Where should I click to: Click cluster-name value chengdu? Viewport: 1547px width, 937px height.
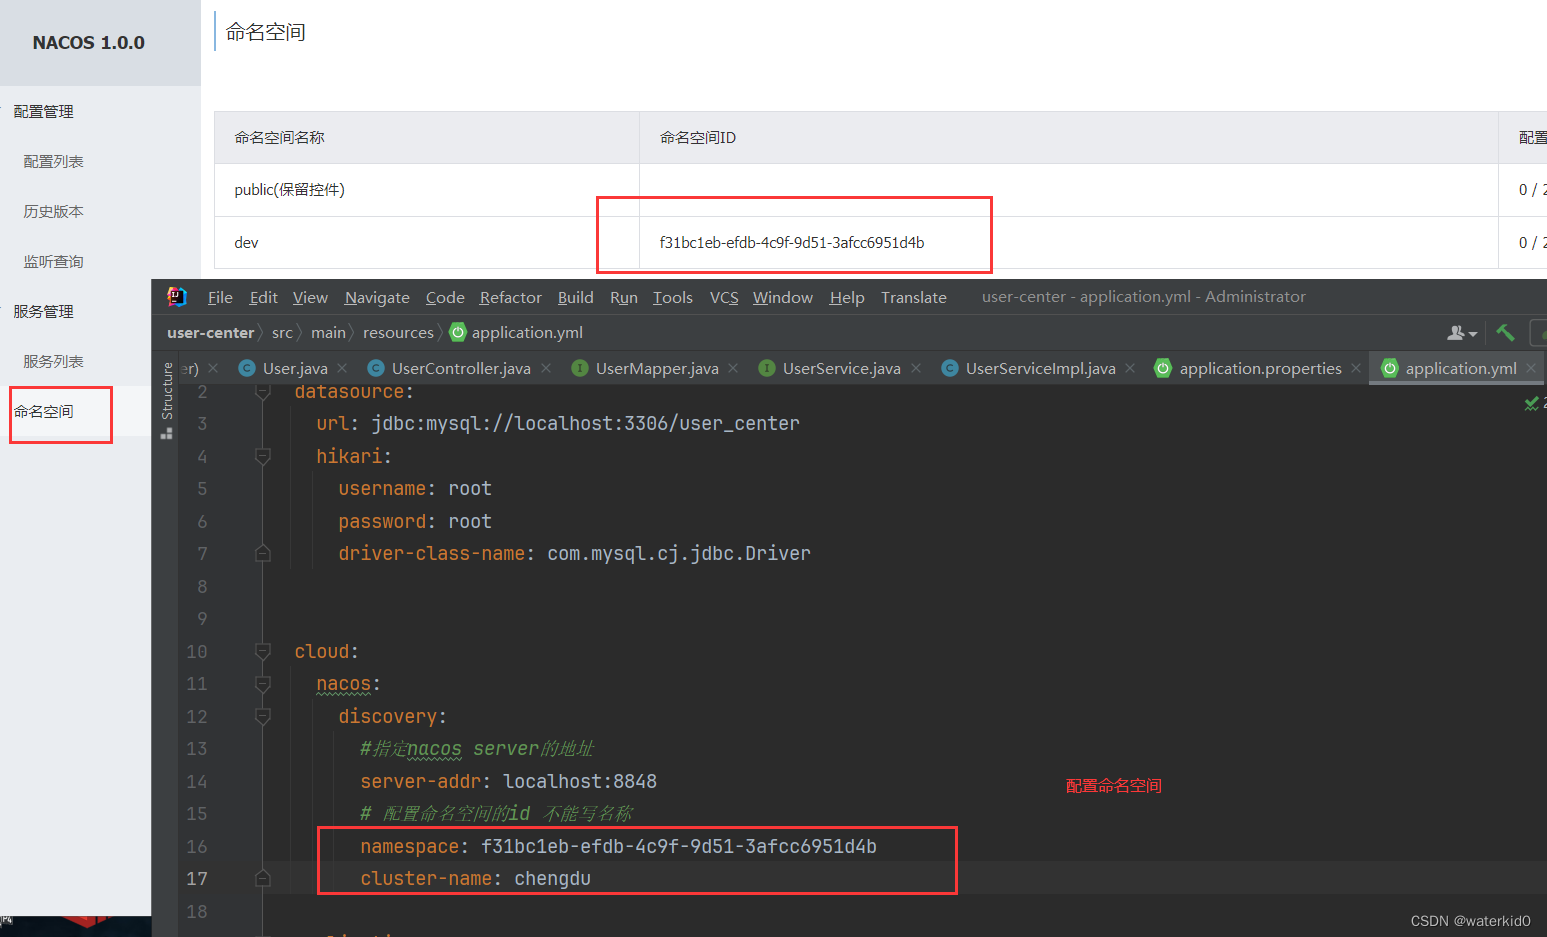click(x=553, y=878)
